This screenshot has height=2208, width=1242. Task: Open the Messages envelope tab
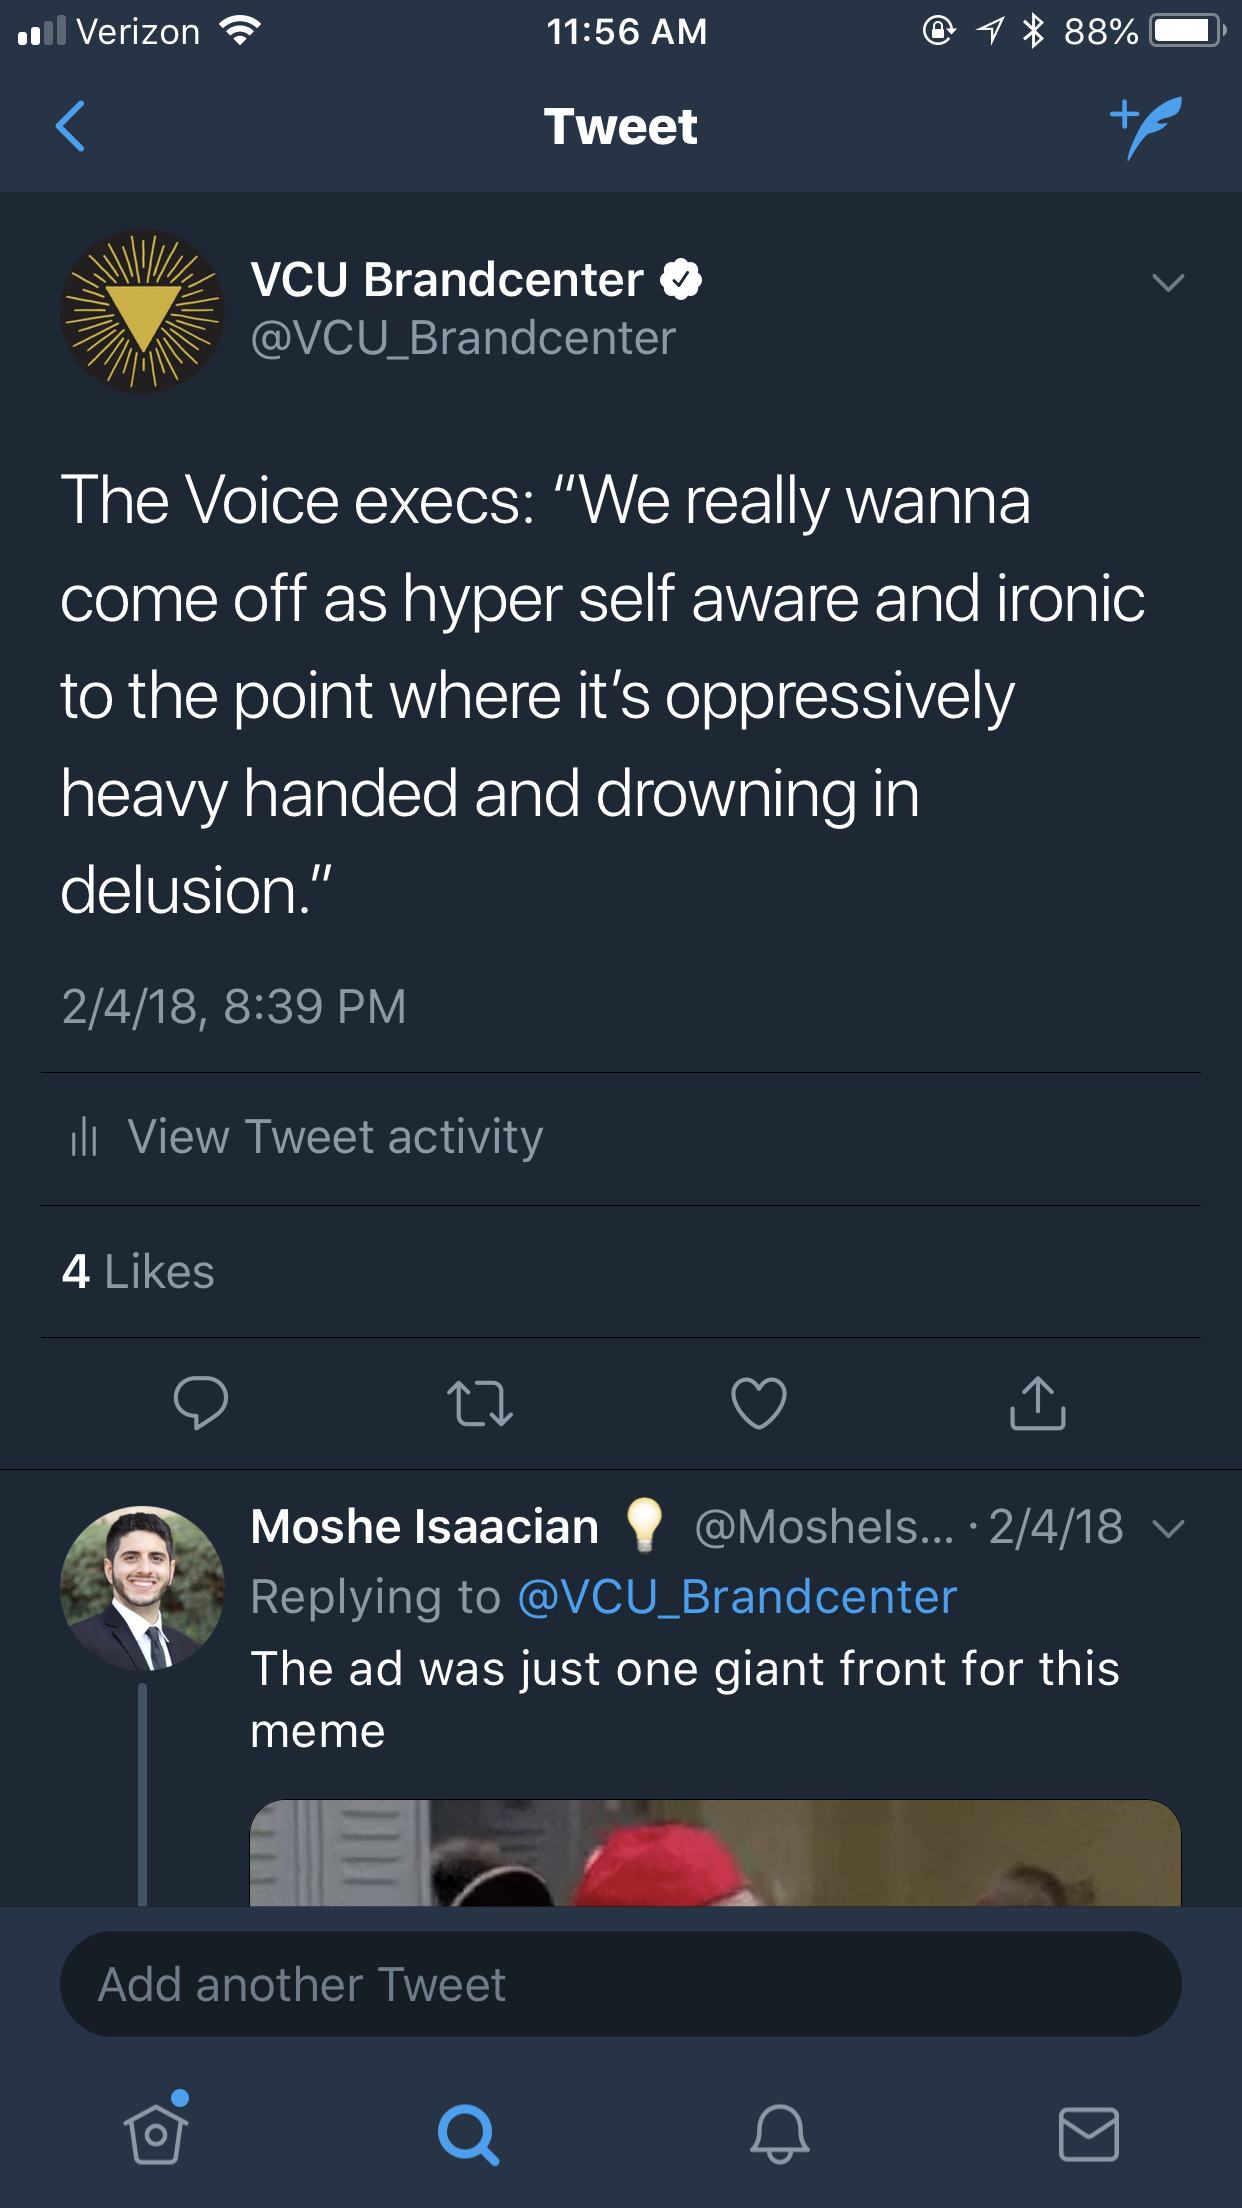1089,2133
